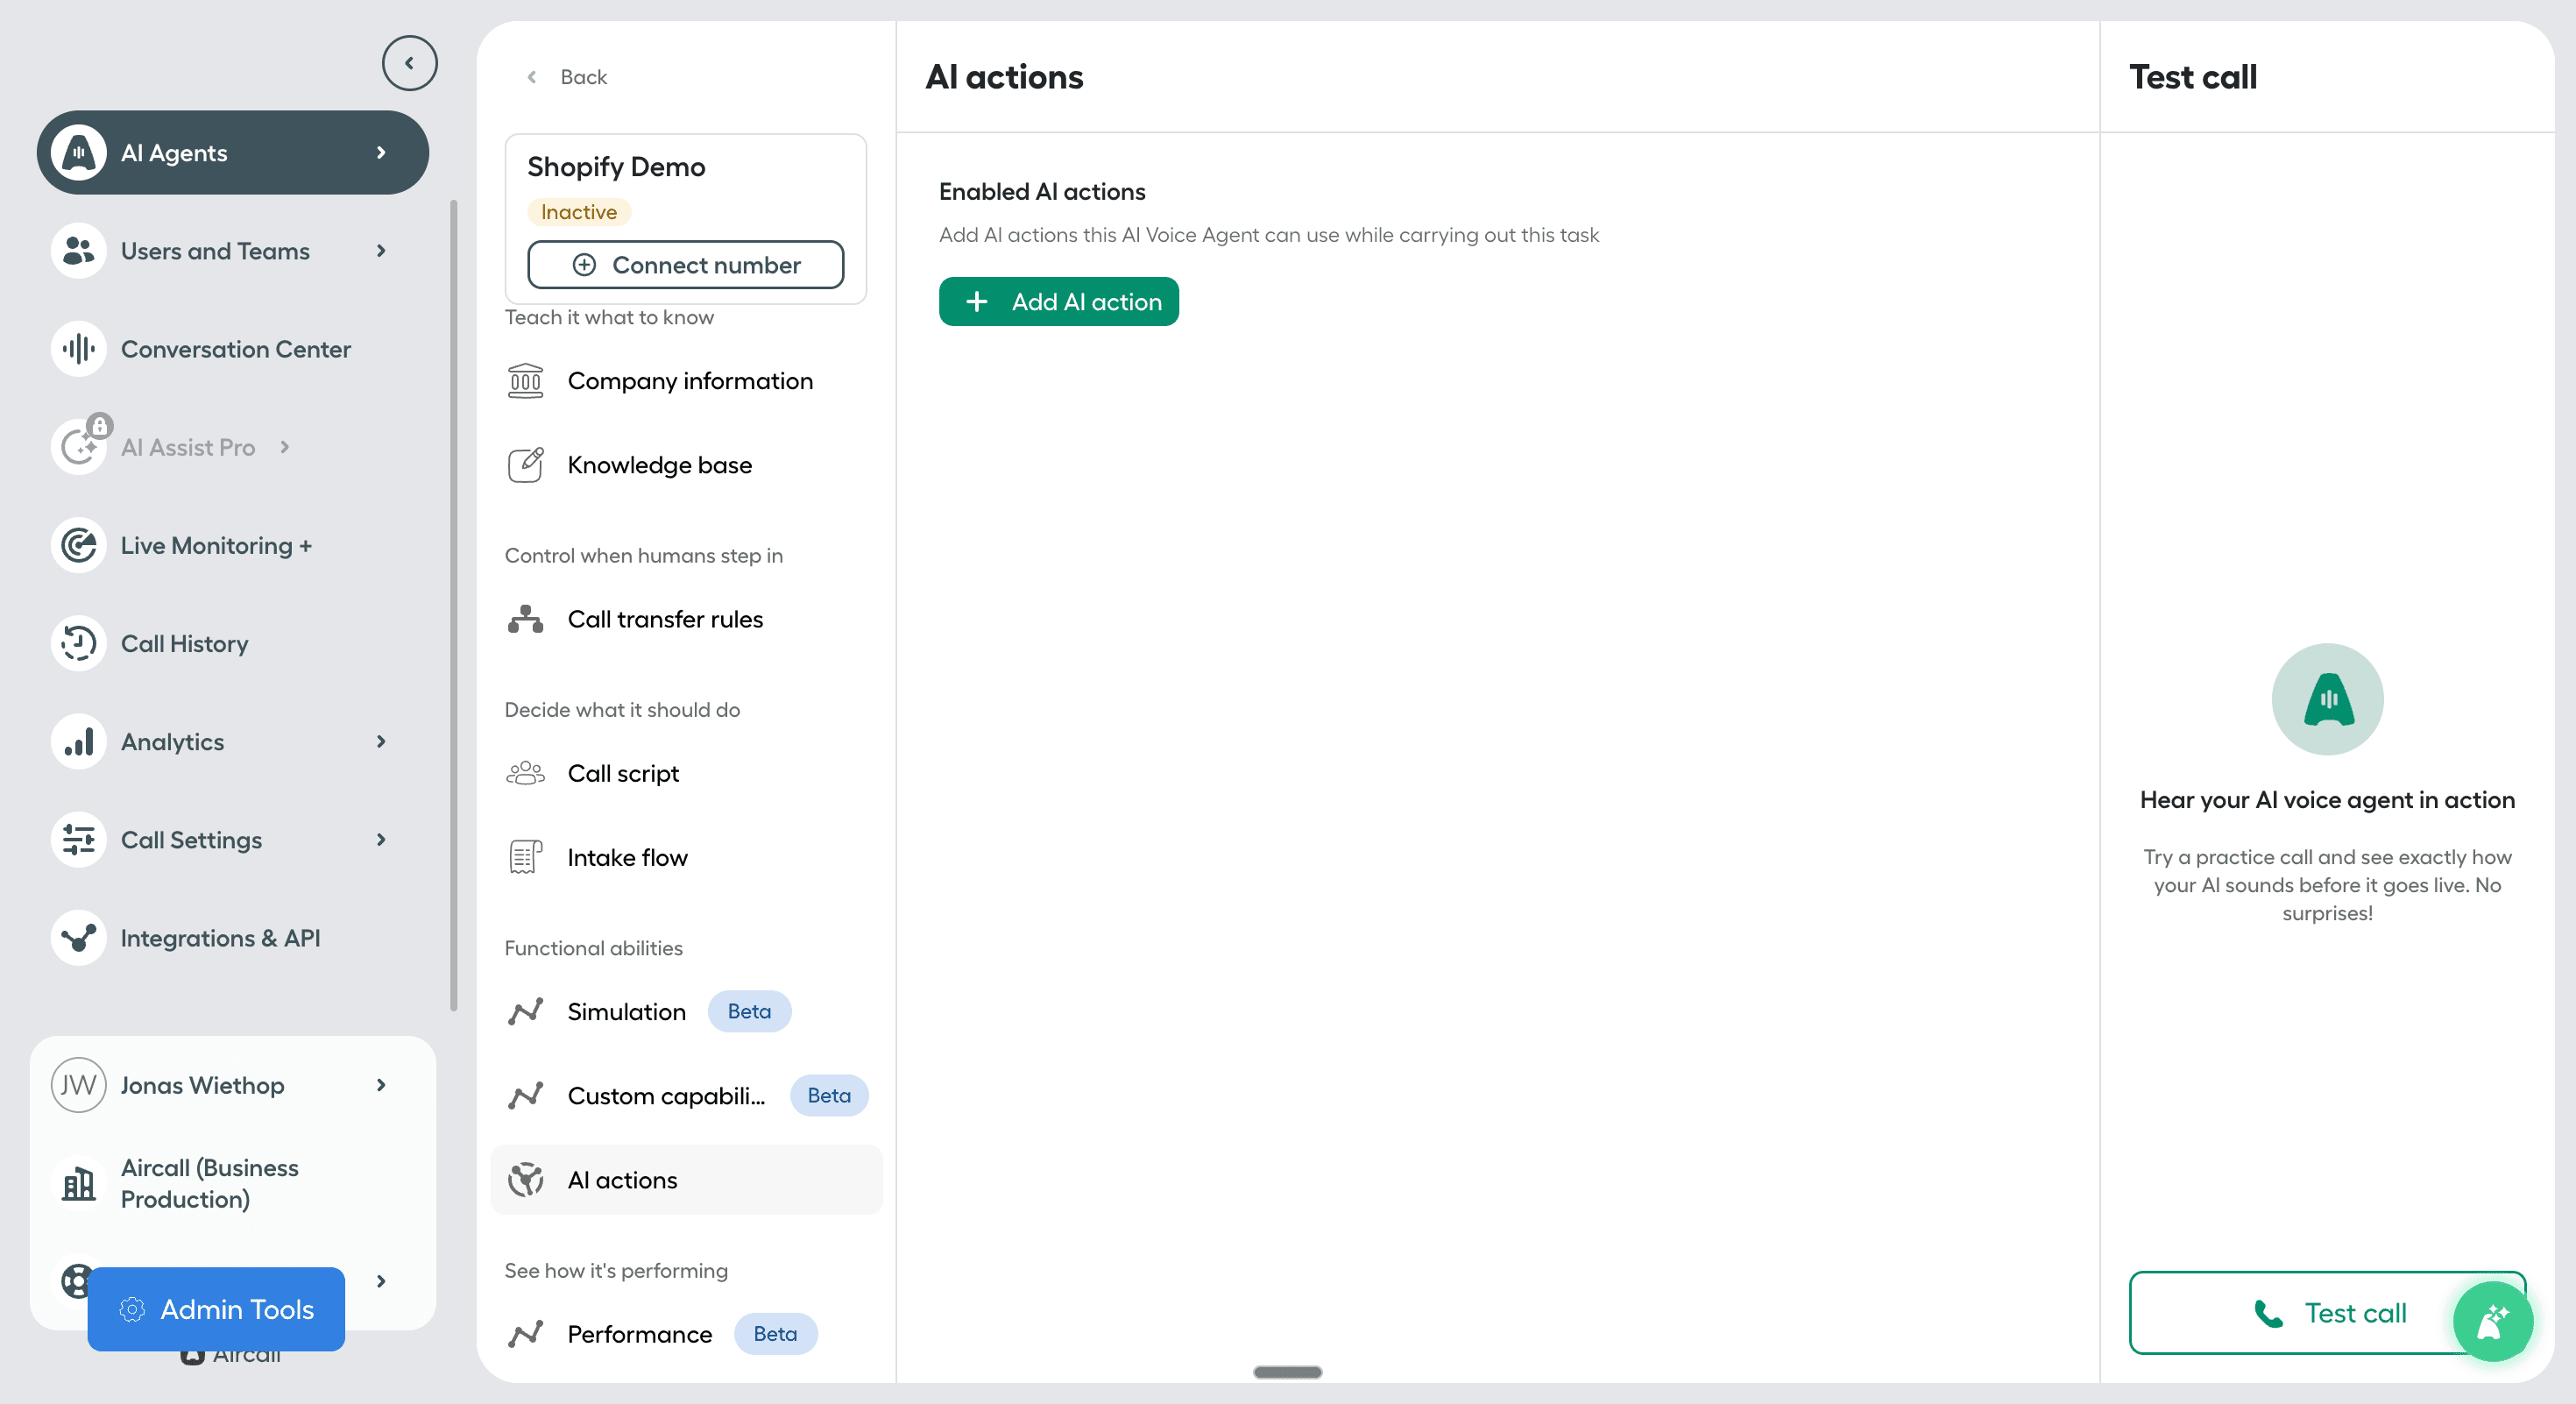Select Call script menu item
The image size is (2576, 1404).
point(623,773)
